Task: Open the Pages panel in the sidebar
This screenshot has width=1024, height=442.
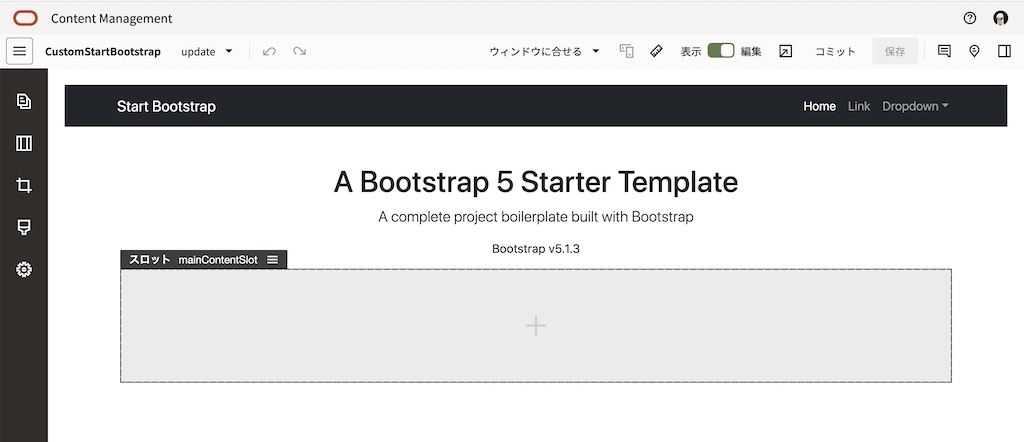Action: pyautogui.click(x=24, y=101)
